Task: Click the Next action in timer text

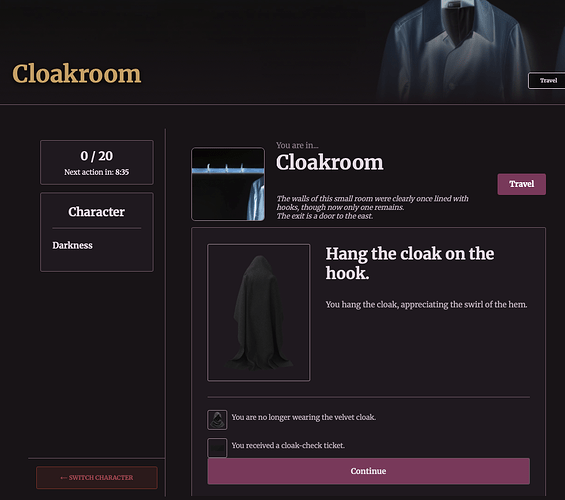Action: (97, 172)
